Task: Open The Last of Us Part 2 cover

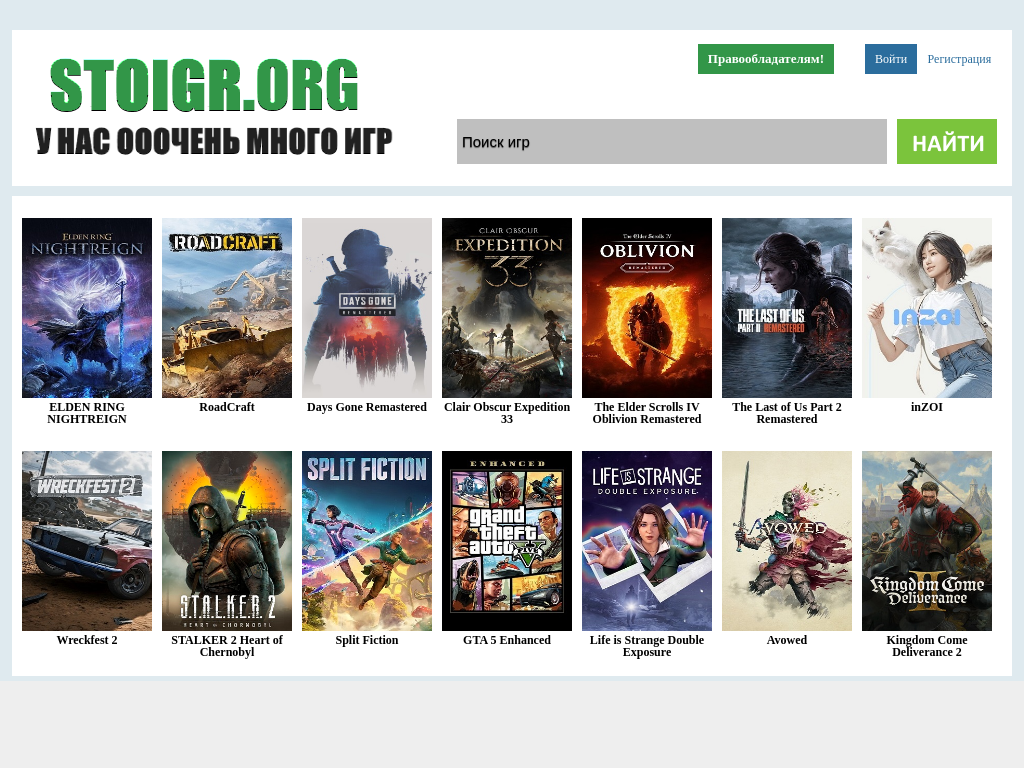Action: coord(787,308)
